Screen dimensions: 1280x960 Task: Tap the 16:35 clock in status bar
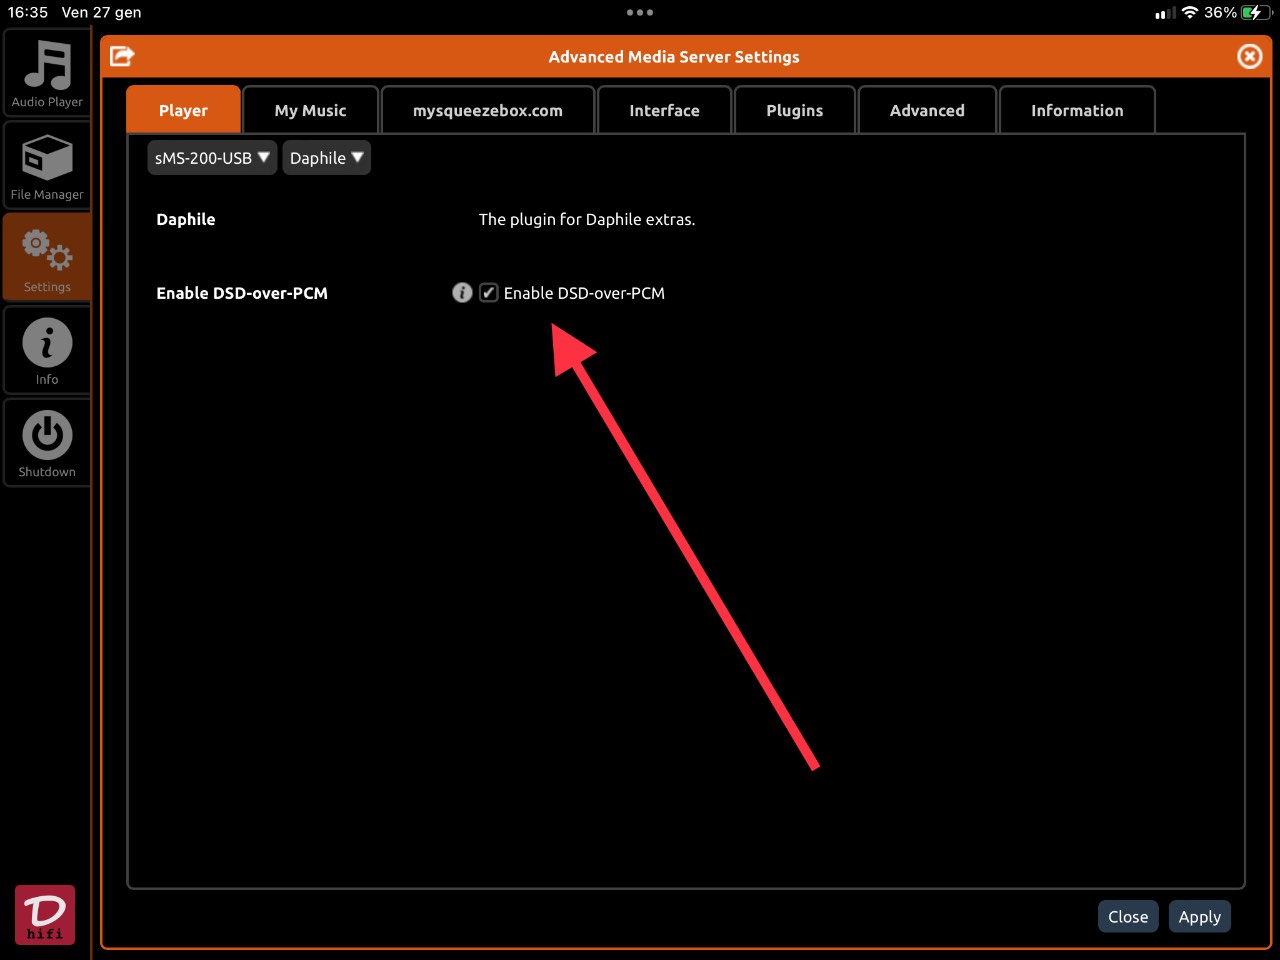(x=28, y=12)
